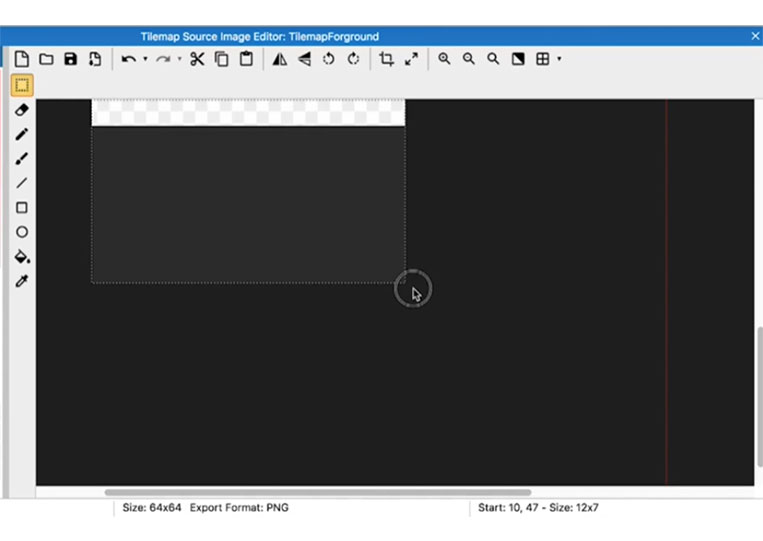Close the Tilemap Source Image Editor window
Viewport: 763px width, 541px height.
tap(755, 36)
